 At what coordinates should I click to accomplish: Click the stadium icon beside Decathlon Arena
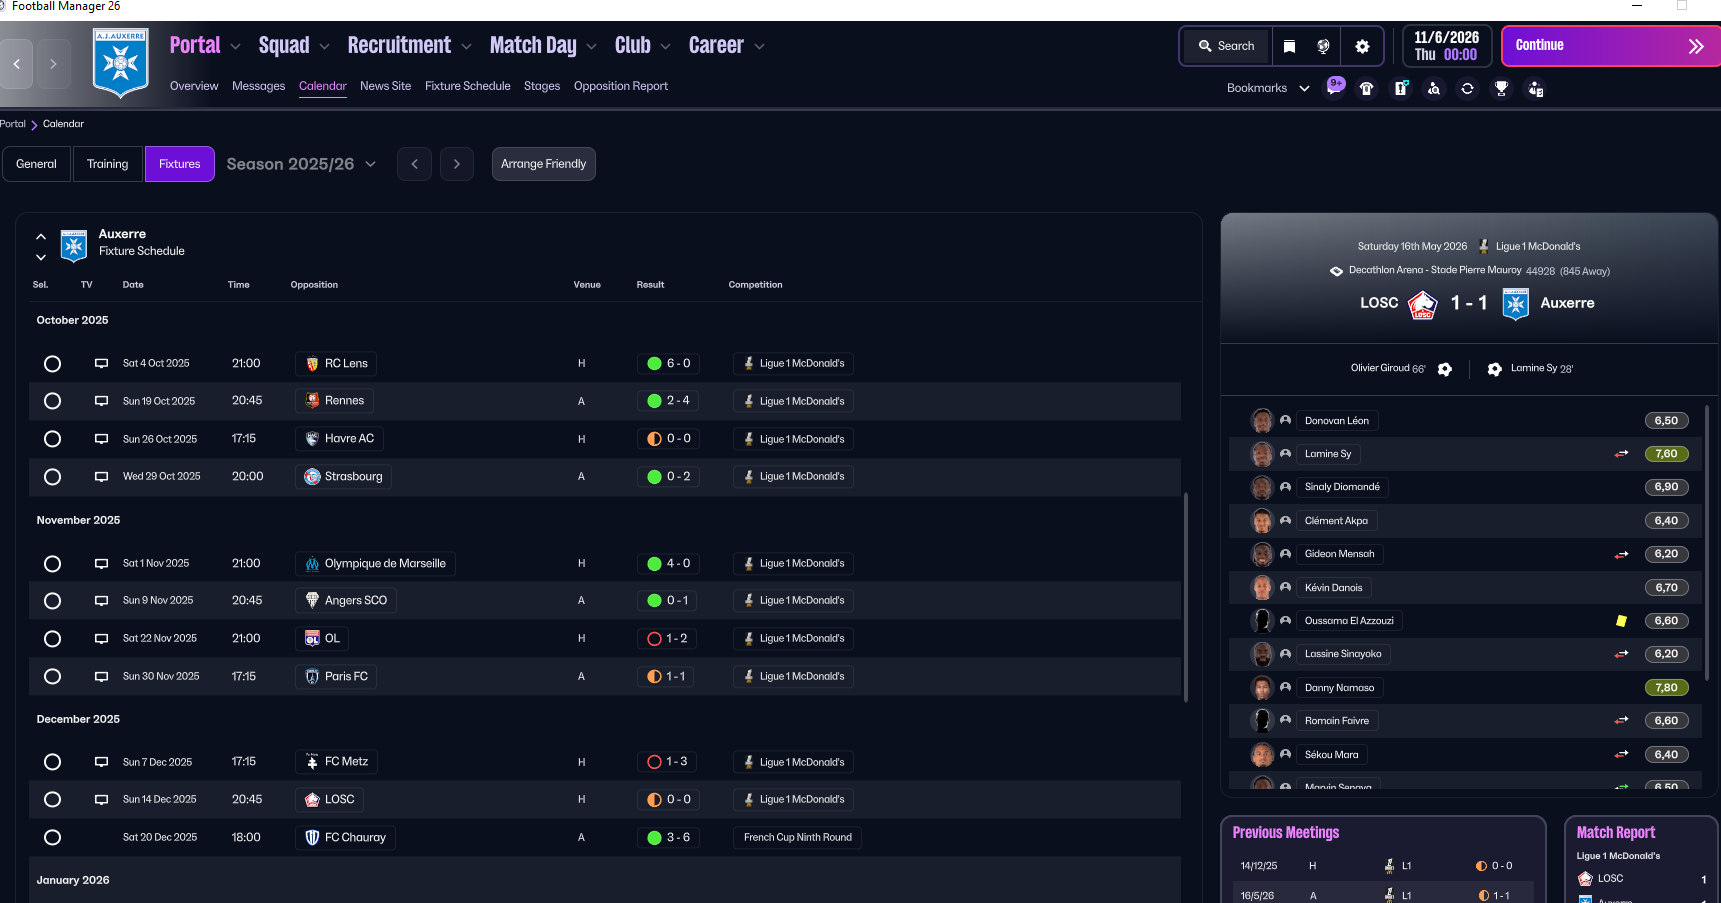(x=1336, y=271)
